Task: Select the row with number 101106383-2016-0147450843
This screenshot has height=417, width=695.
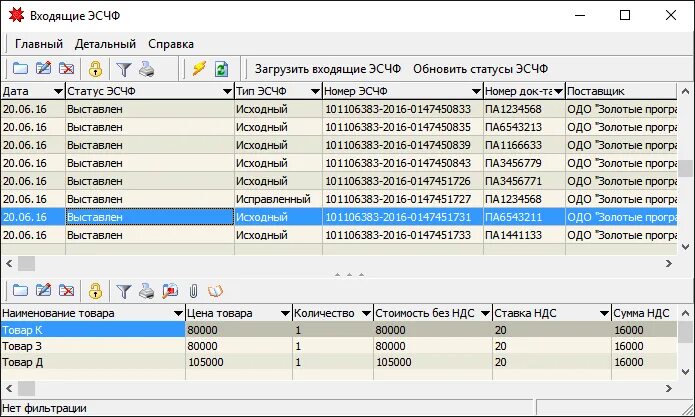Action: [x=339, y=163]
